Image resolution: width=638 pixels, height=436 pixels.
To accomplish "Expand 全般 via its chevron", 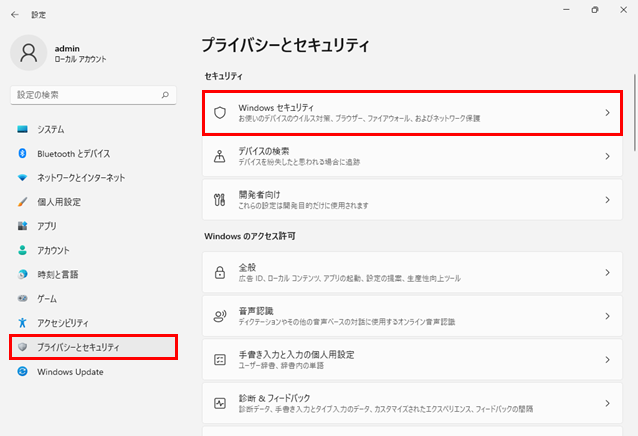I will 607,272.
